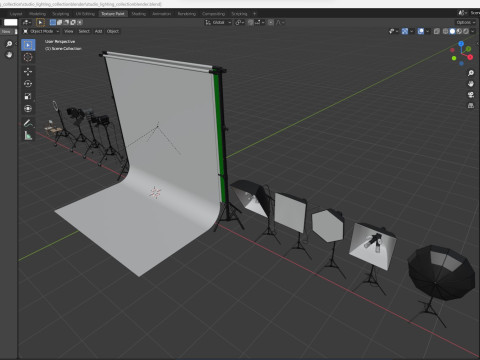The width and height of the screenshot is (480, 360).
Task: Open the Global transform orientation dropdown
Action: (x=218, y=22)
